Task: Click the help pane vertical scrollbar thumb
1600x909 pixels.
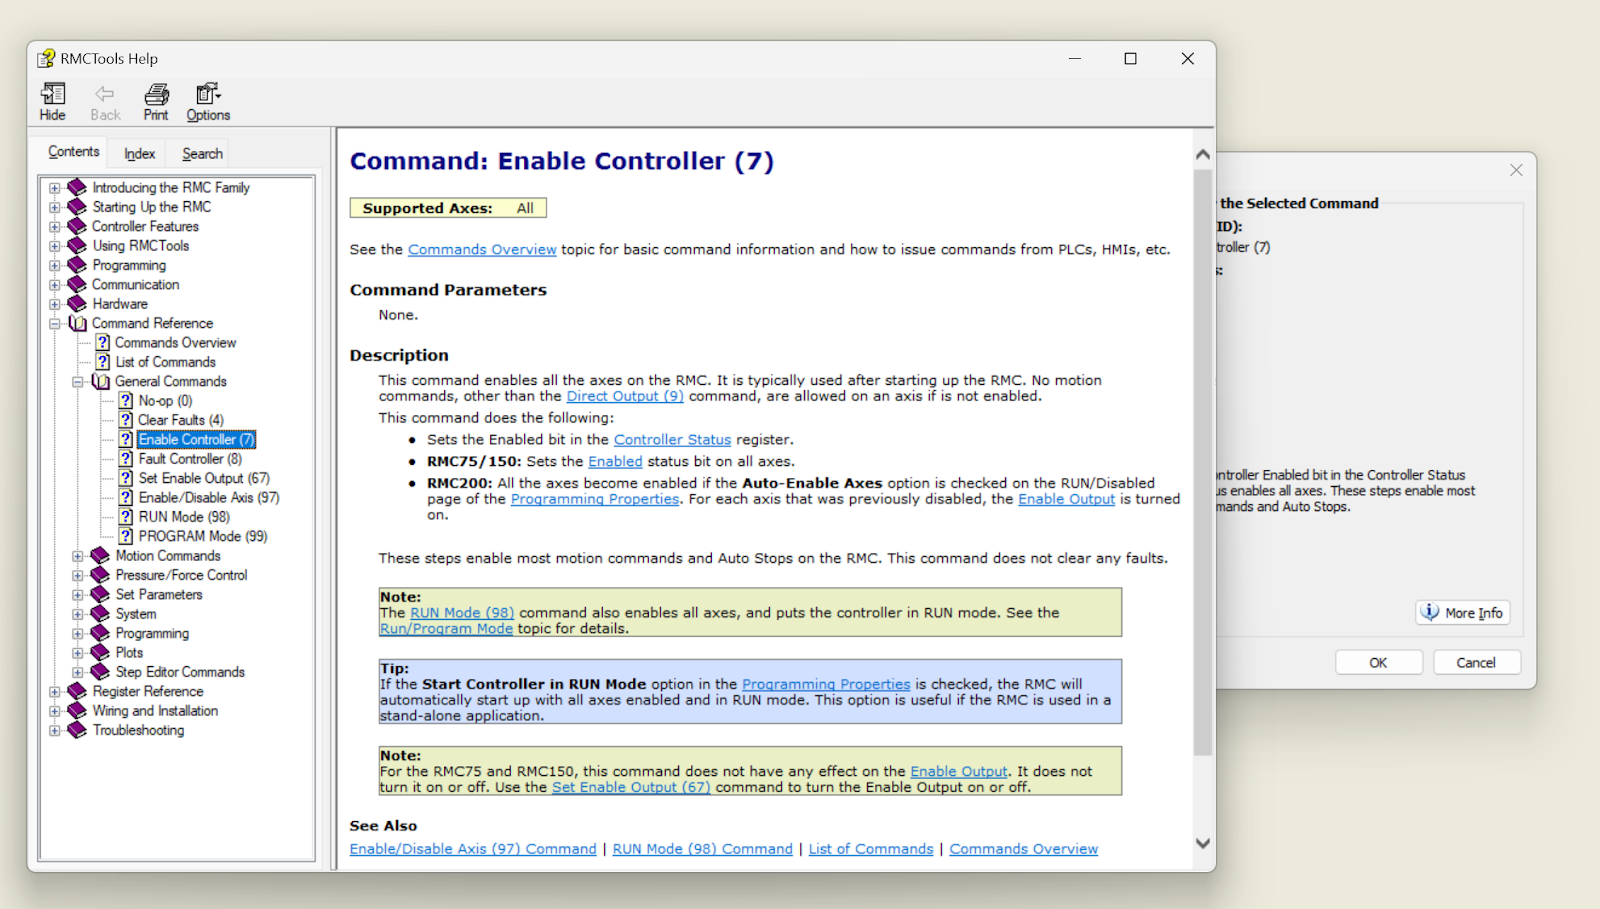Action: 1203,462
